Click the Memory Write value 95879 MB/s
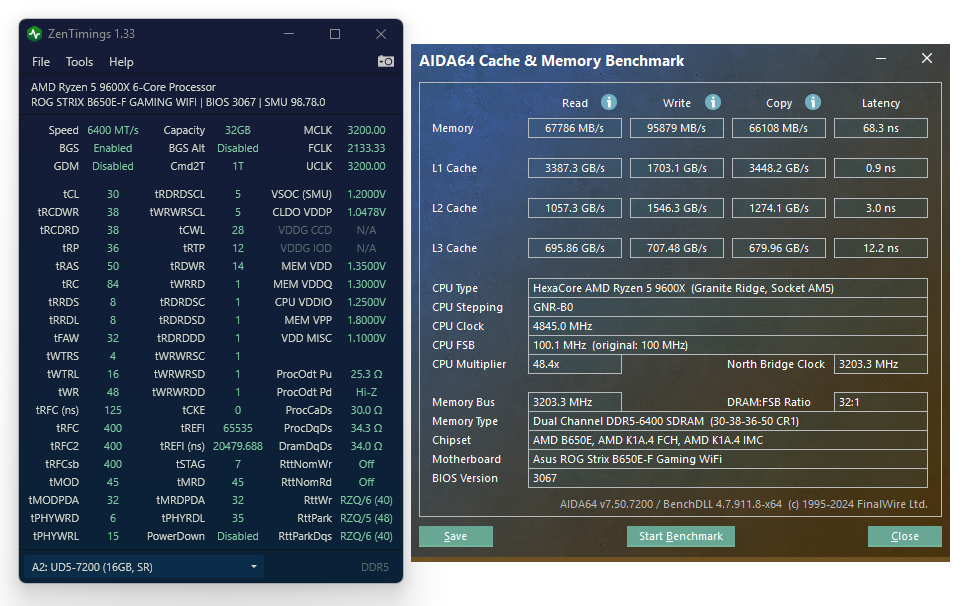The height and width of the screenshot is (606, 964). [677, 128]
